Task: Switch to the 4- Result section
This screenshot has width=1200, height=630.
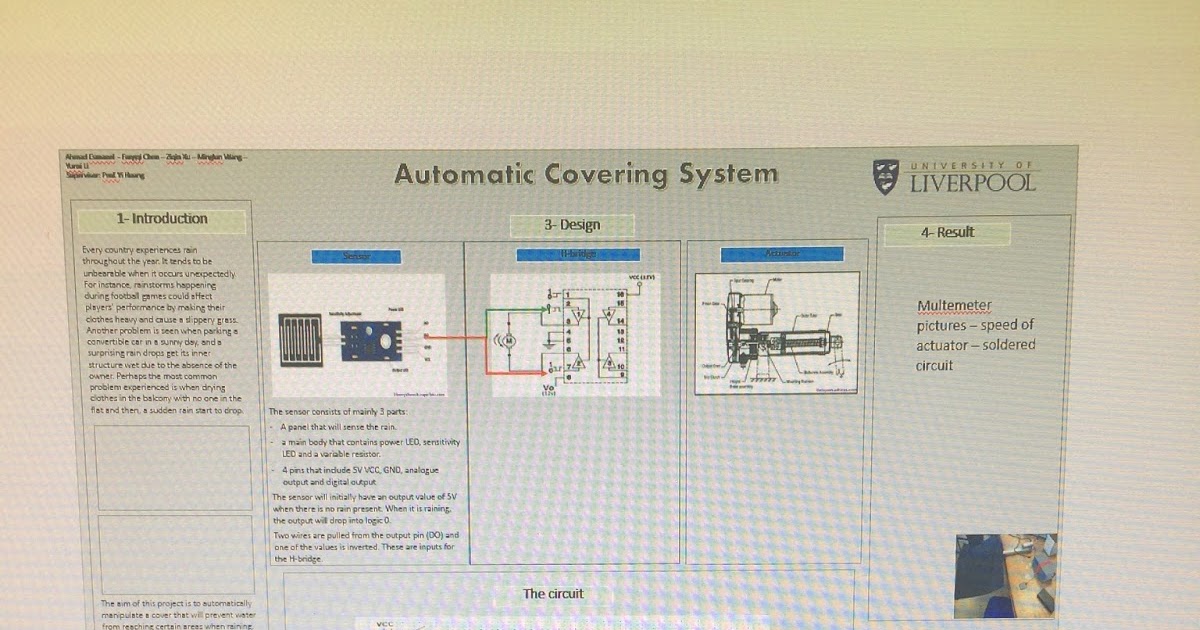Action: point(949,233)
